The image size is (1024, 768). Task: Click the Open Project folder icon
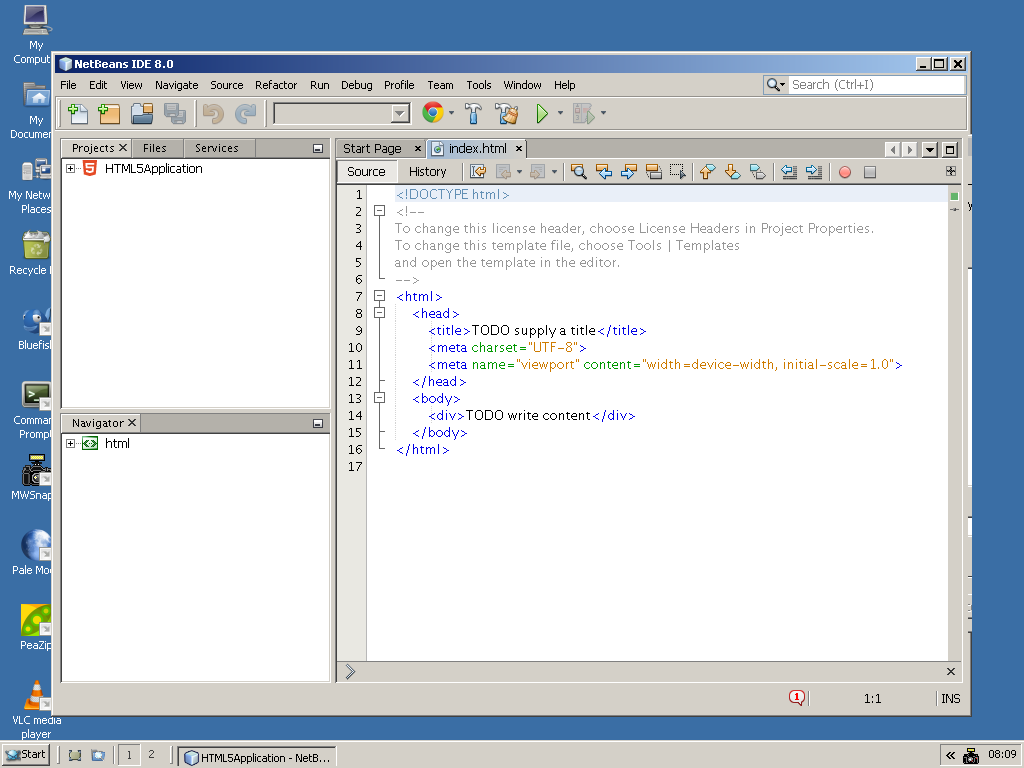coord(142,114)
